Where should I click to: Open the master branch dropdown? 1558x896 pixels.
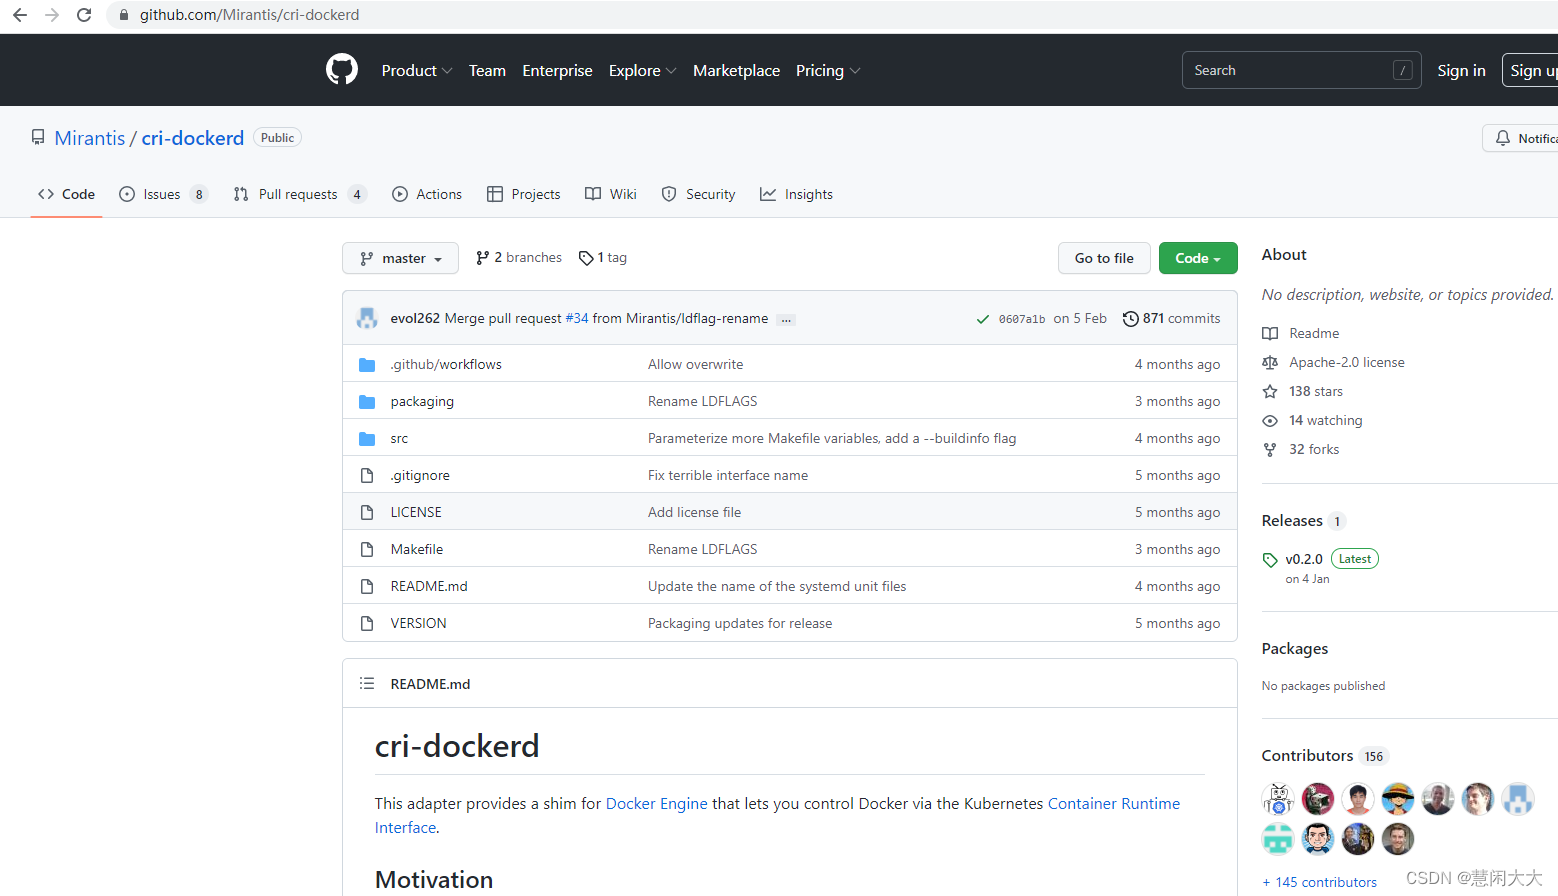[400, 258]
